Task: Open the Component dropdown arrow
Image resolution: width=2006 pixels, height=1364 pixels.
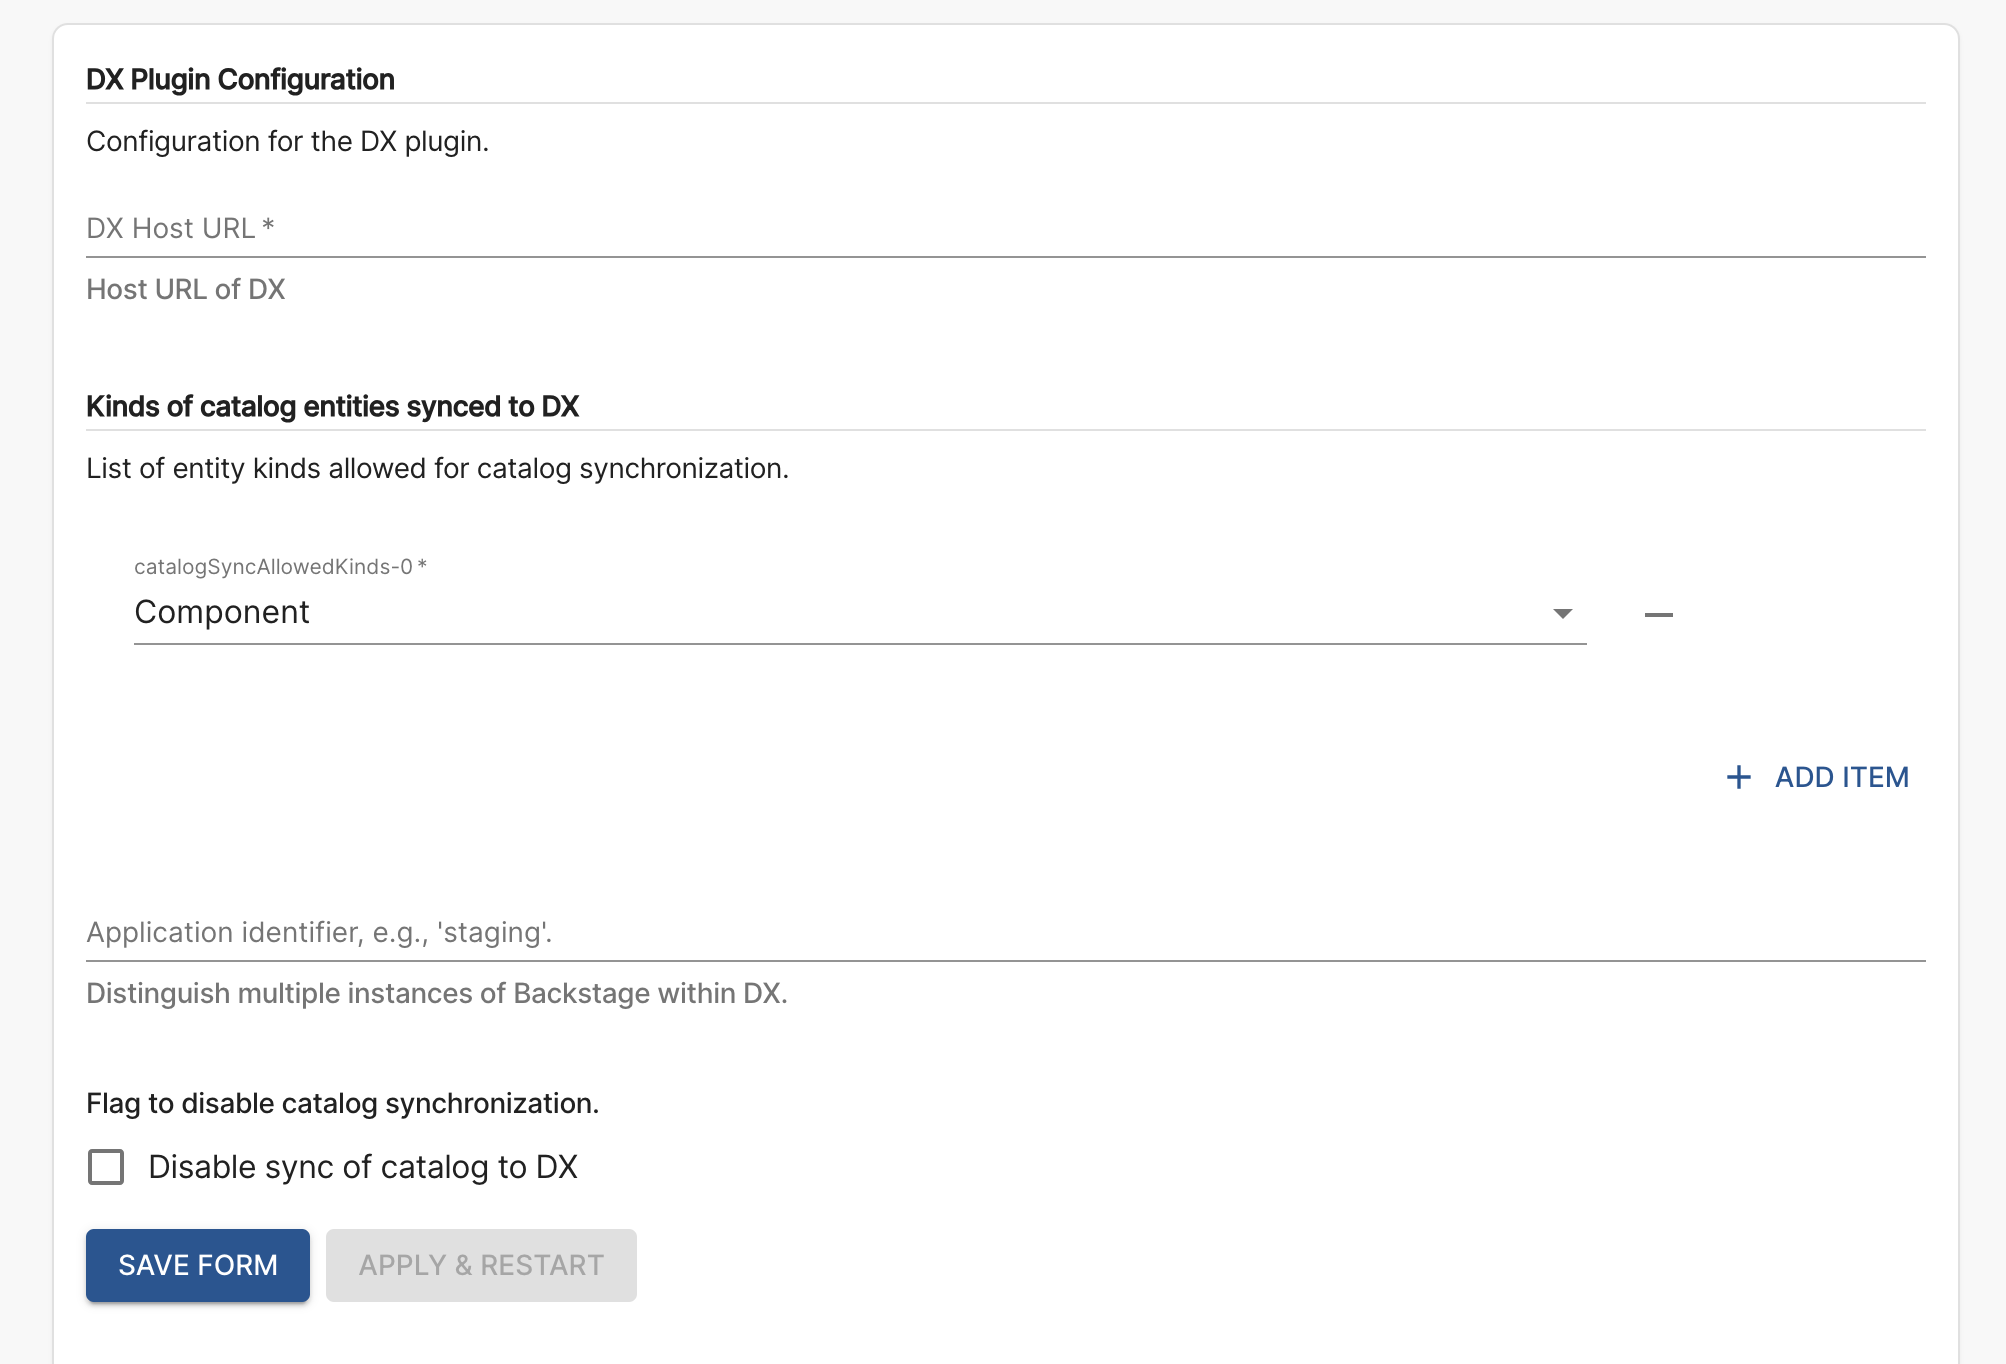Action: 1562,613
